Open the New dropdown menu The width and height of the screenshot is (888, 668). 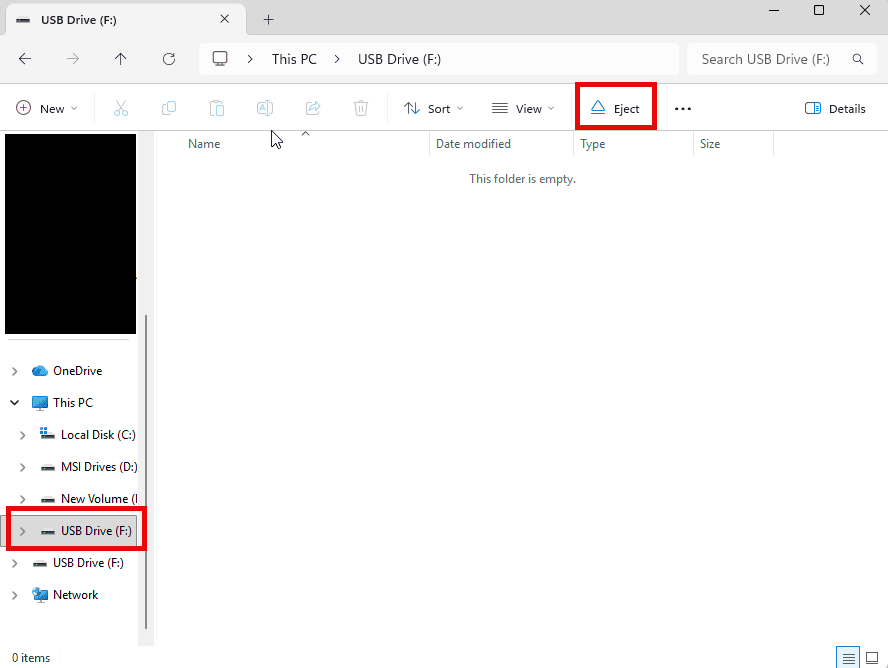click(x=46, y=109)
